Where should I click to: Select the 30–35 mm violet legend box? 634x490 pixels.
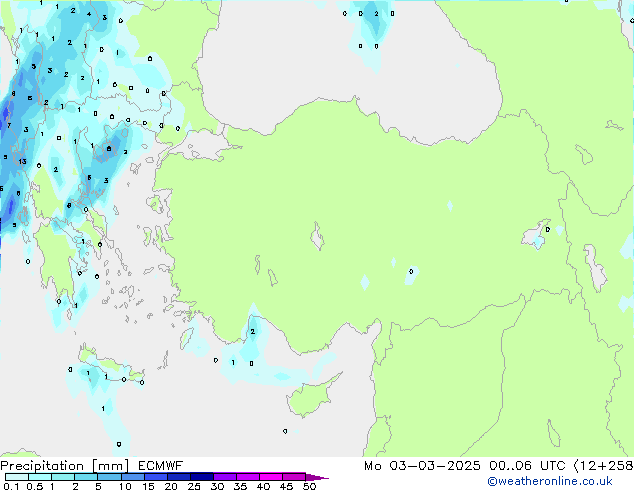click(225, 477)
